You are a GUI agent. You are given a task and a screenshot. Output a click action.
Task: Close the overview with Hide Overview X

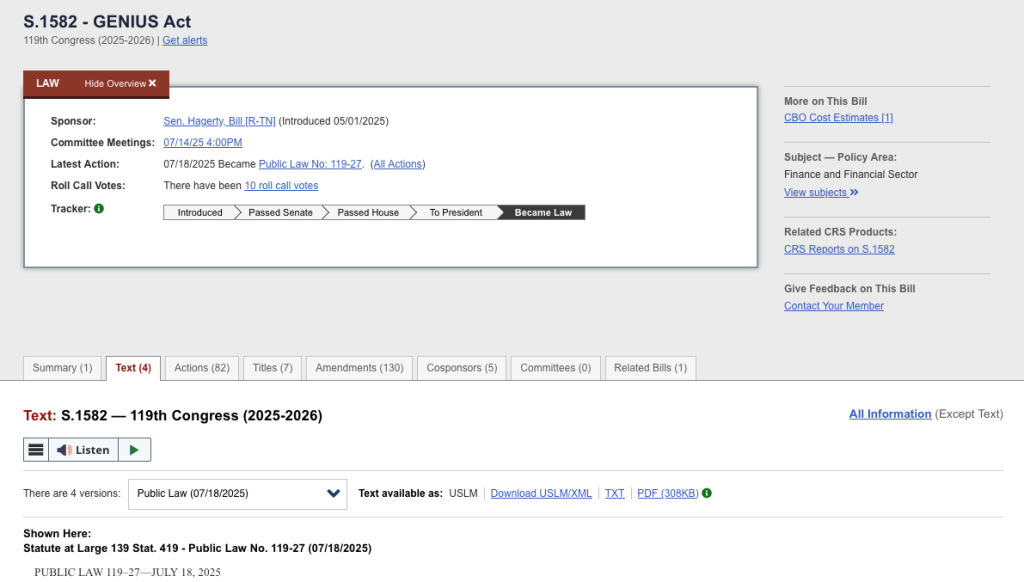pos(120,84)
